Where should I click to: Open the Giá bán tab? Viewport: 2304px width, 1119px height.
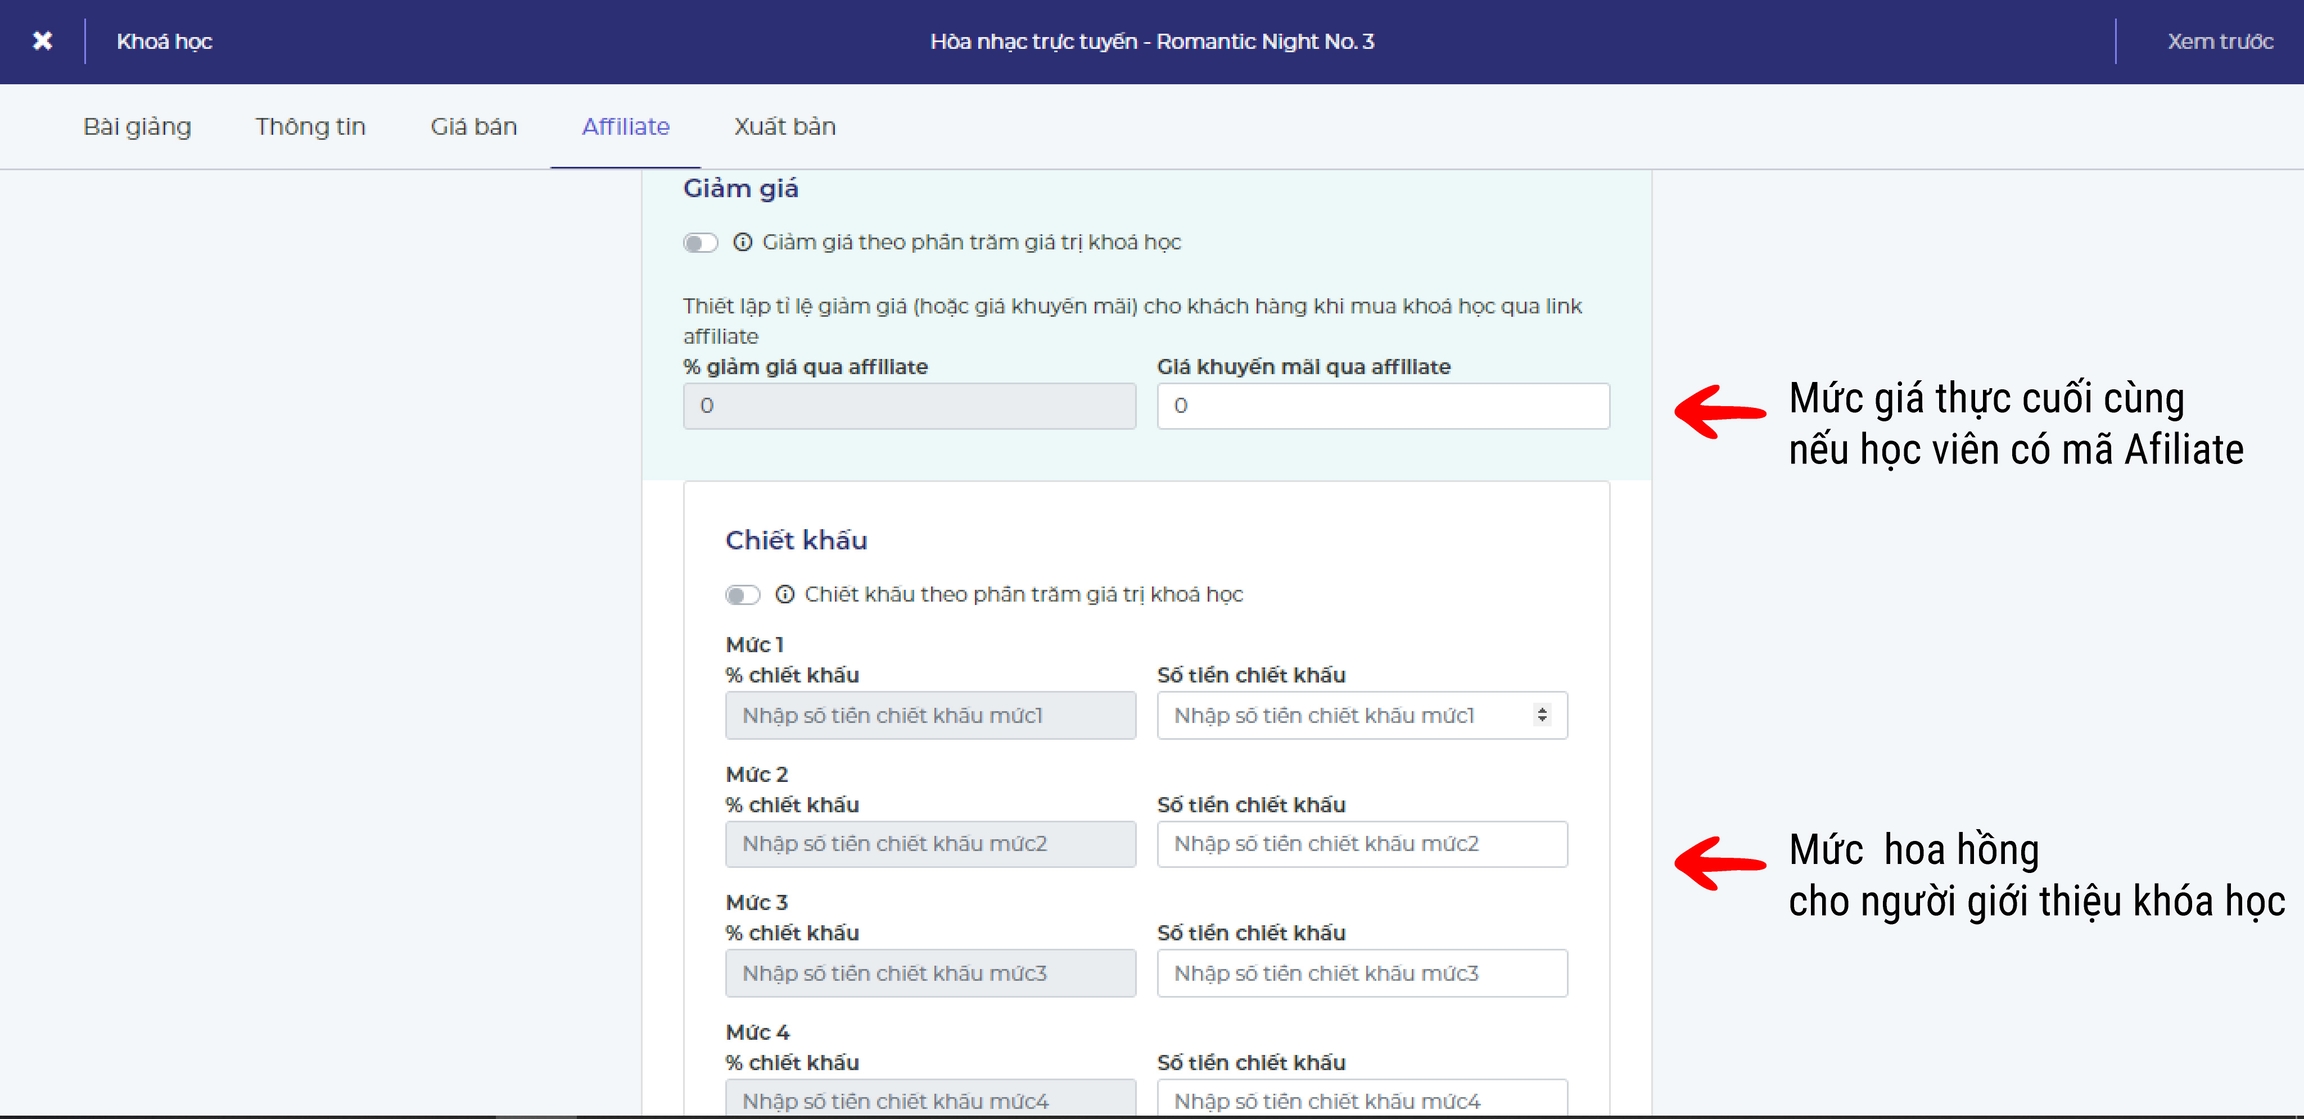click(473, 127)
